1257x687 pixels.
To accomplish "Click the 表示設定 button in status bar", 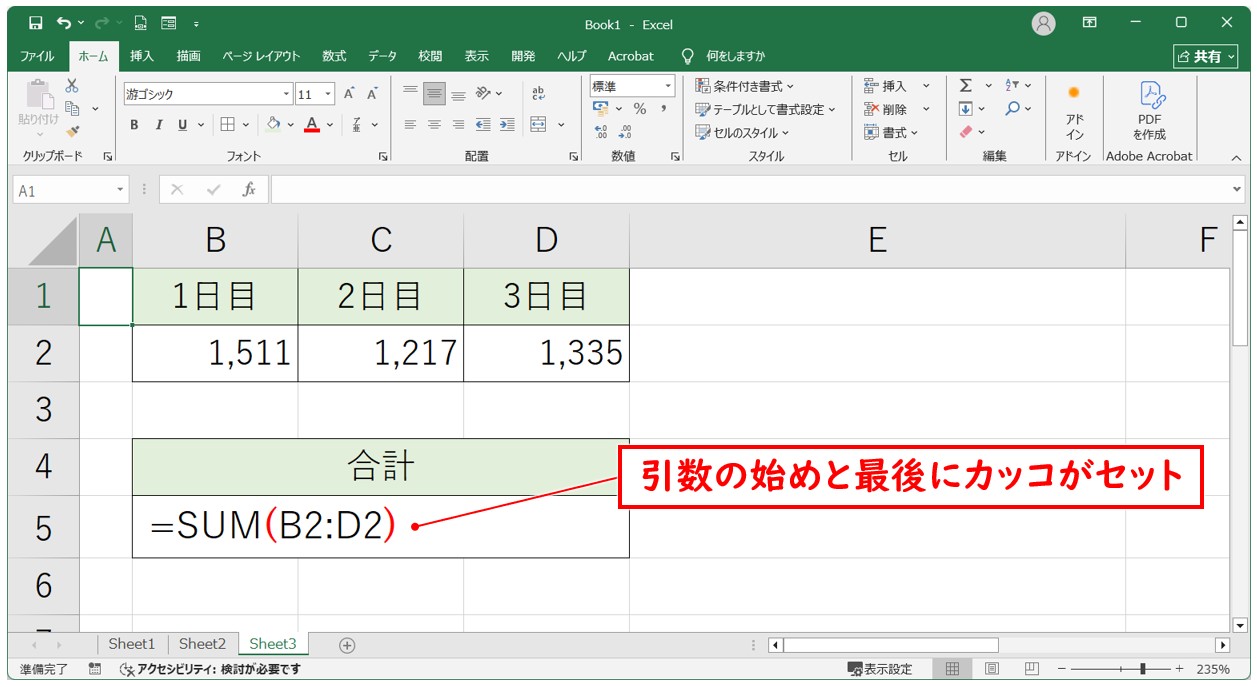I will [879, 669].
